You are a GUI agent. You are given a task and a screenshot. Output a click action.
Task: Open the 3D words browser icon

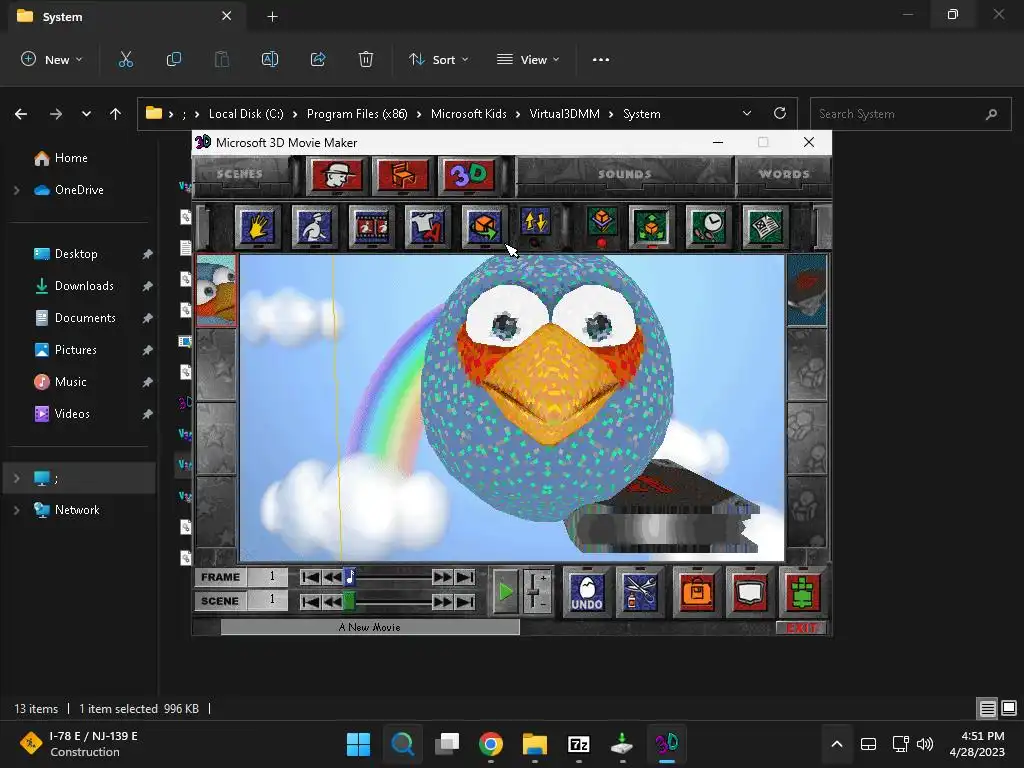tap(468, 175)
